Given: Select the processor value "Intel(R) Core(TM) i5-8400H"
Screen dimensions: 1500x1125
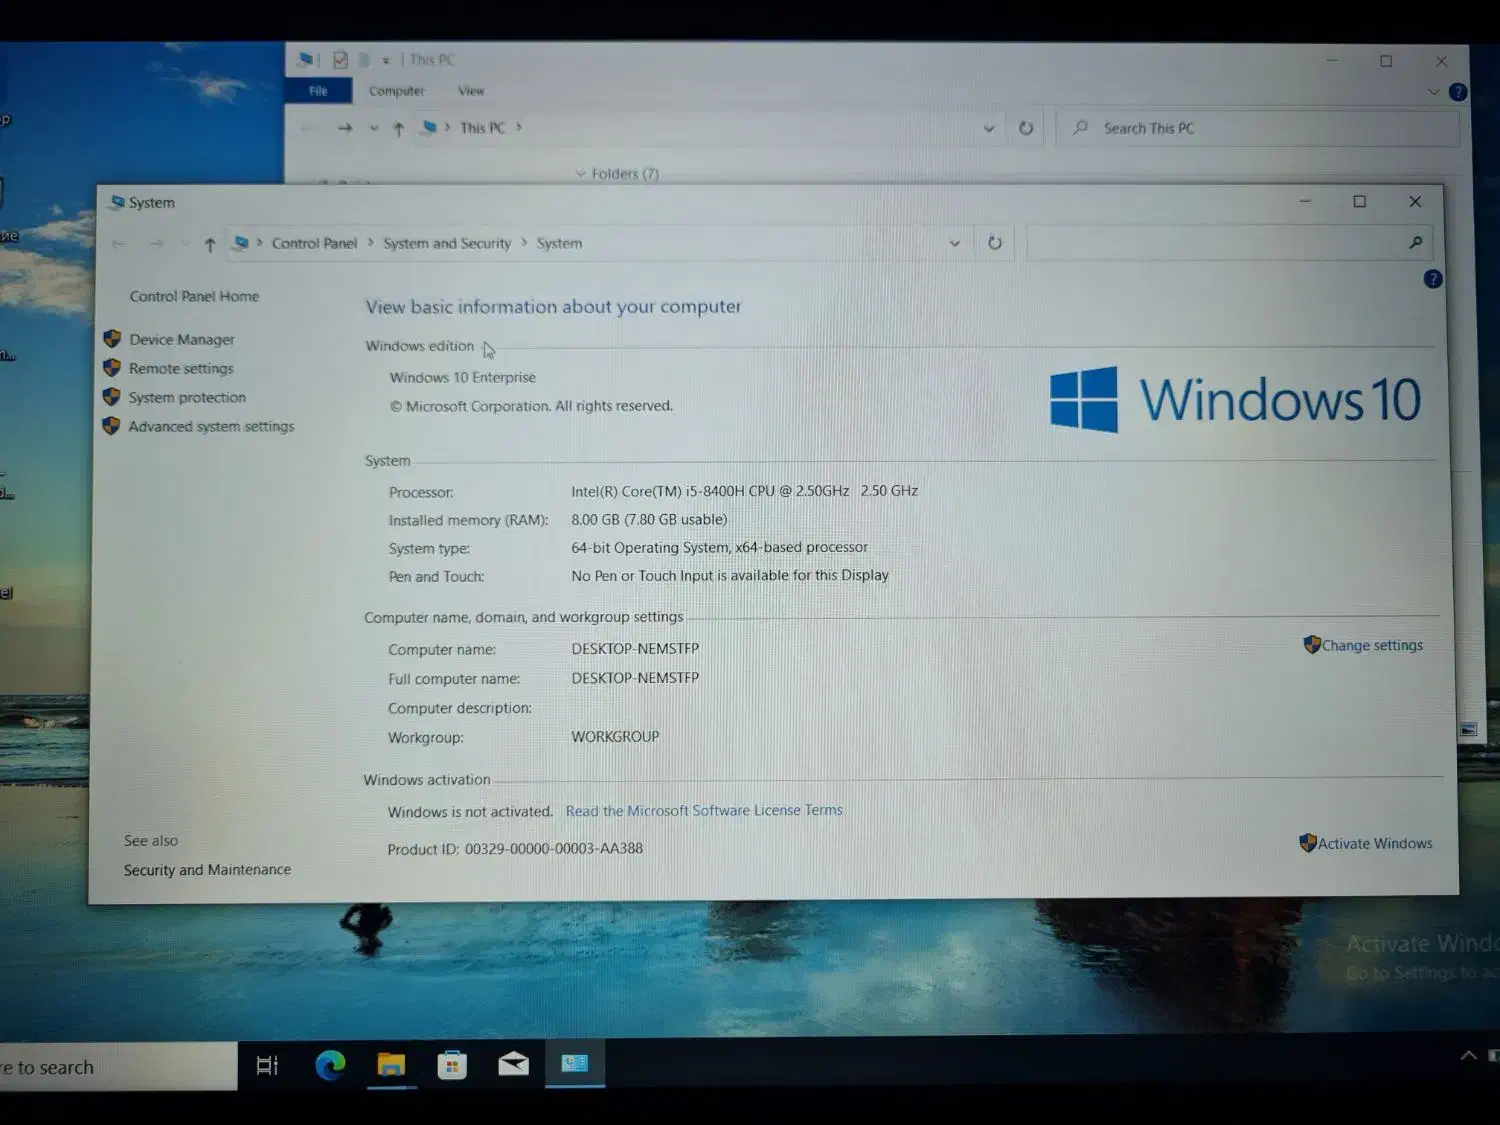Looking at the screenshot, I should click(657, 491).
